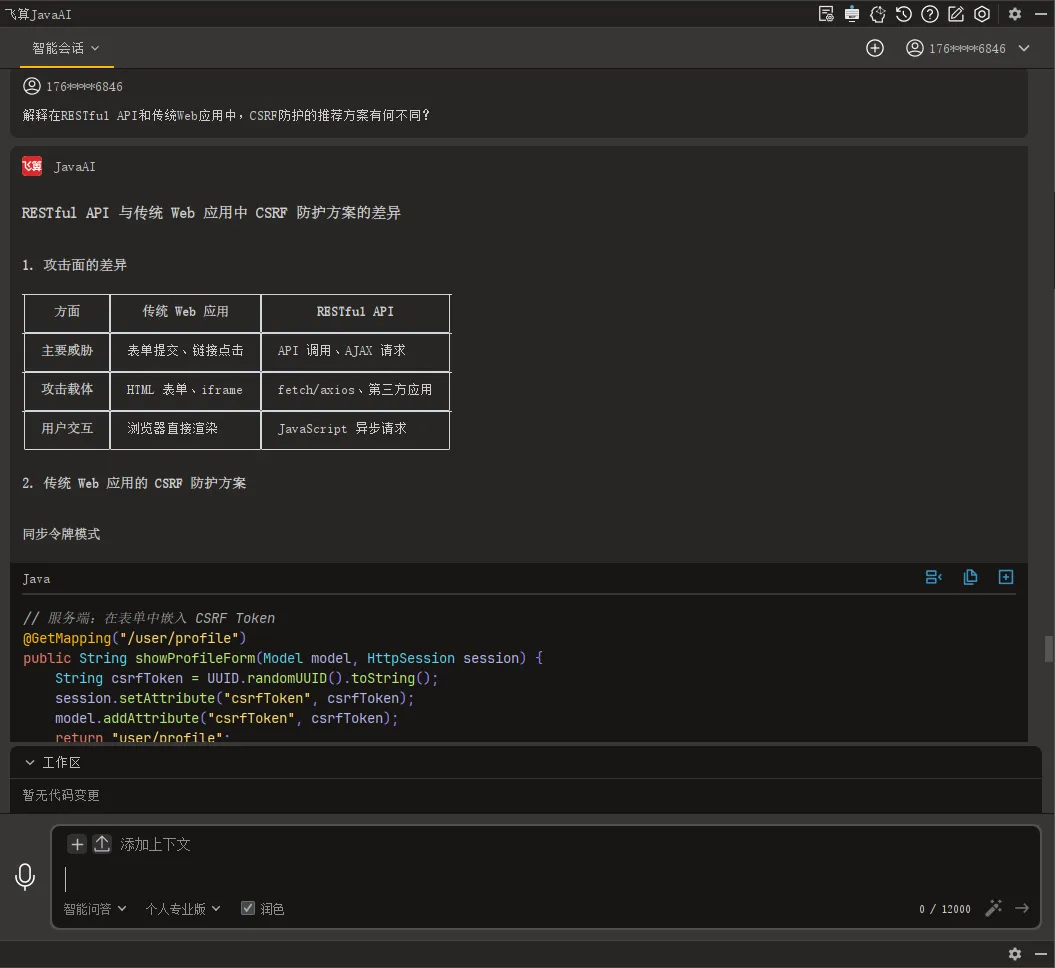Click the user question about CSRF protection
Viewport: 1055px width, 968px height.
pyautogui.click(x=226, y=116)
